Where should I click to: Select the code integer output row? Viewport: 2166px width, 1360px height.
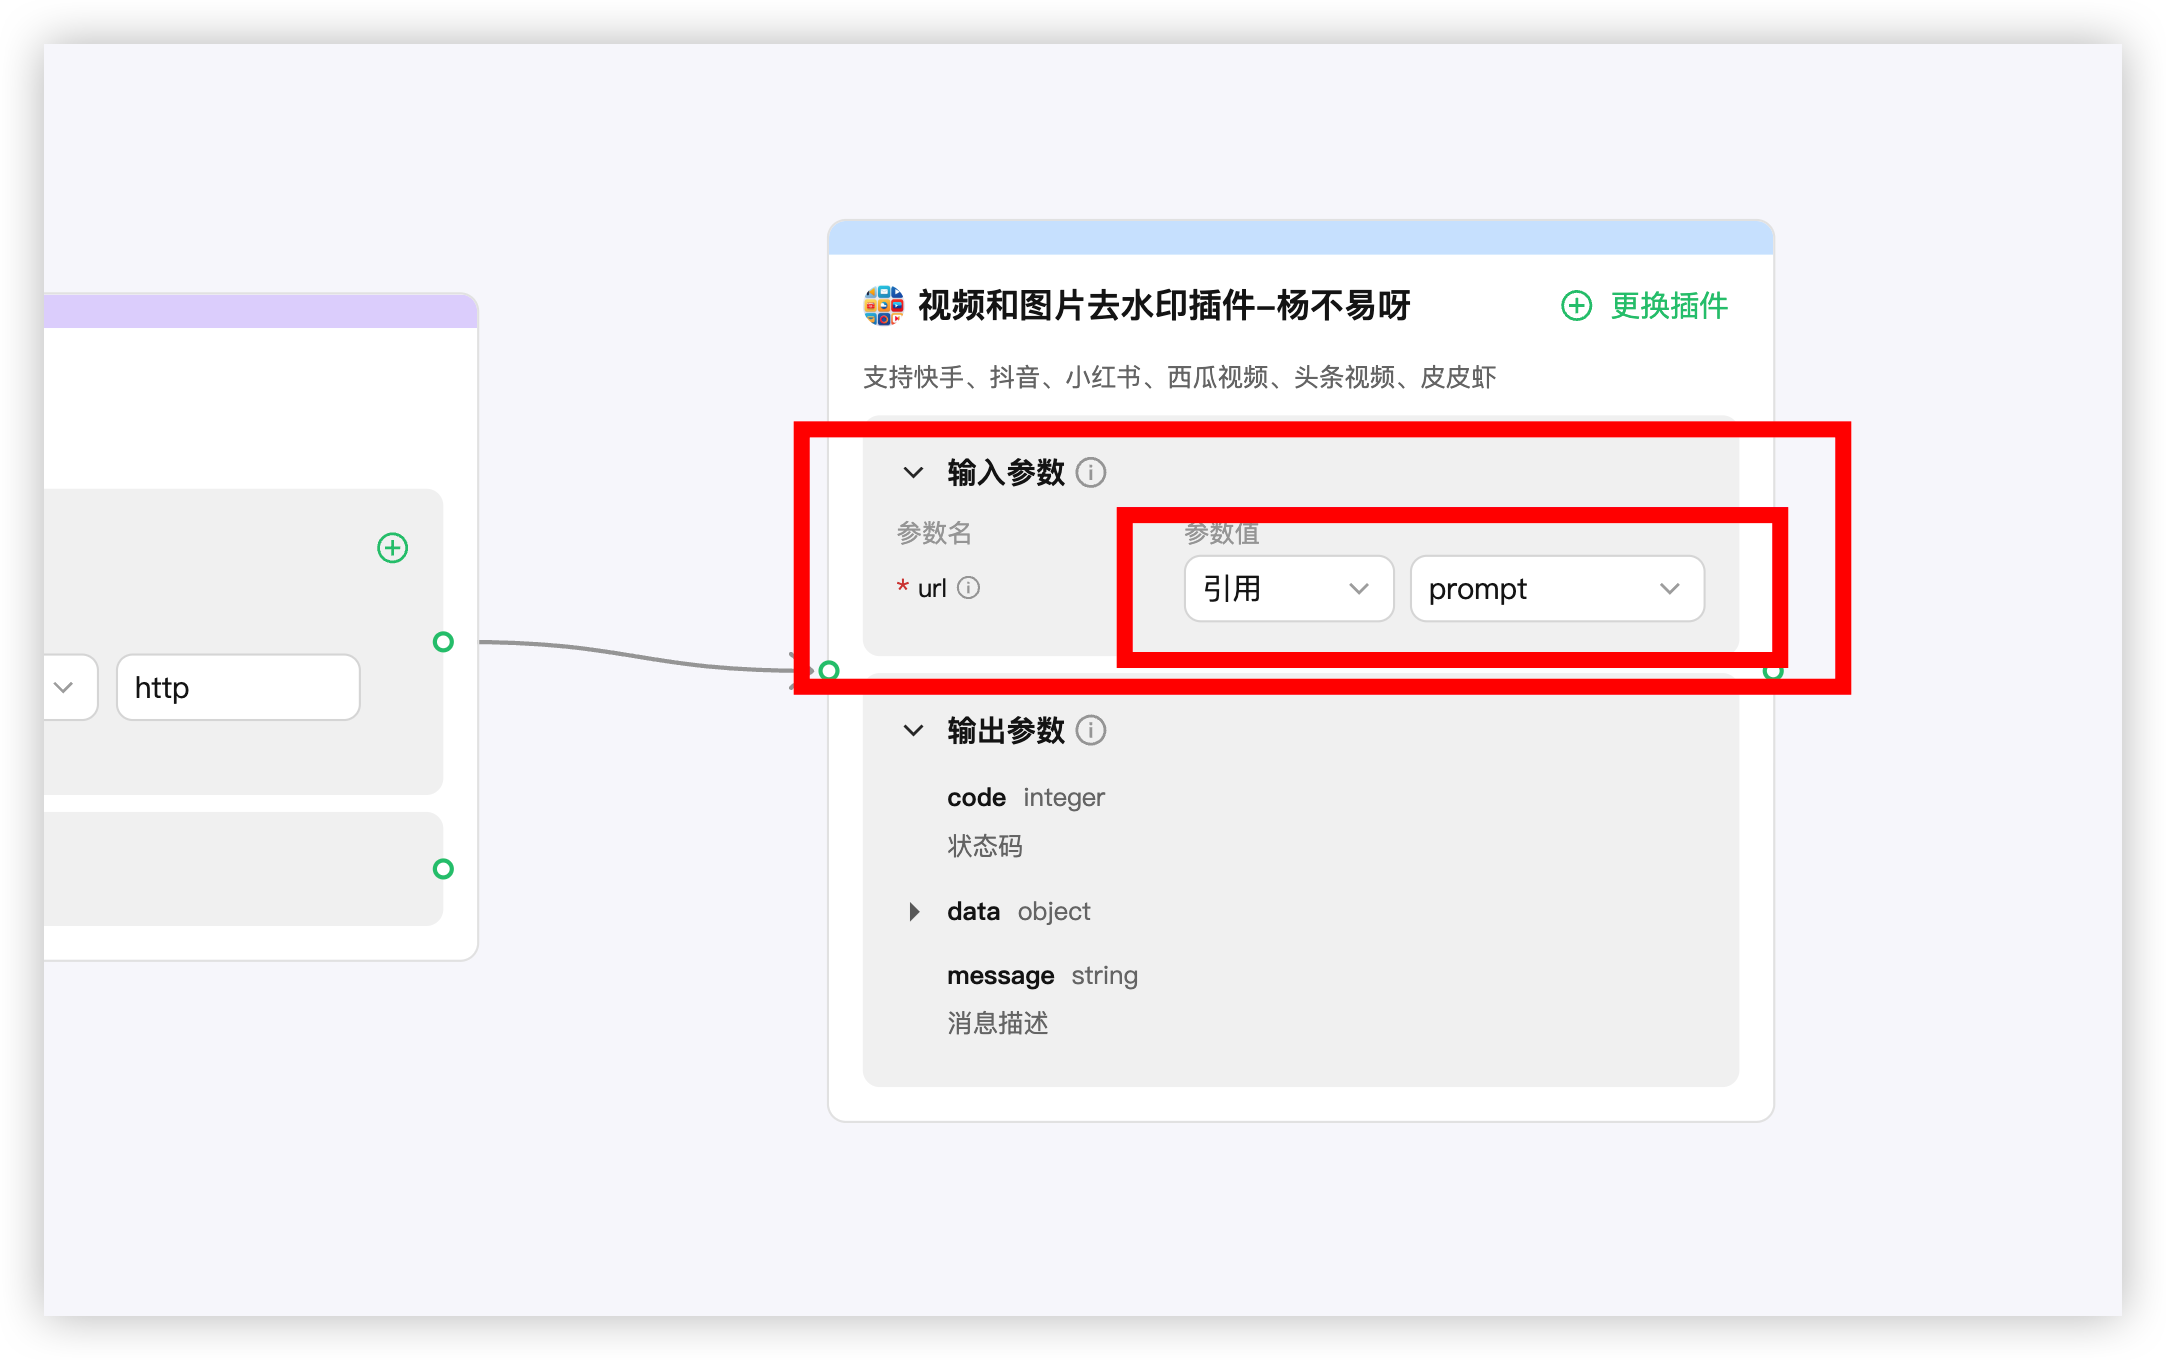point(1025,797)
